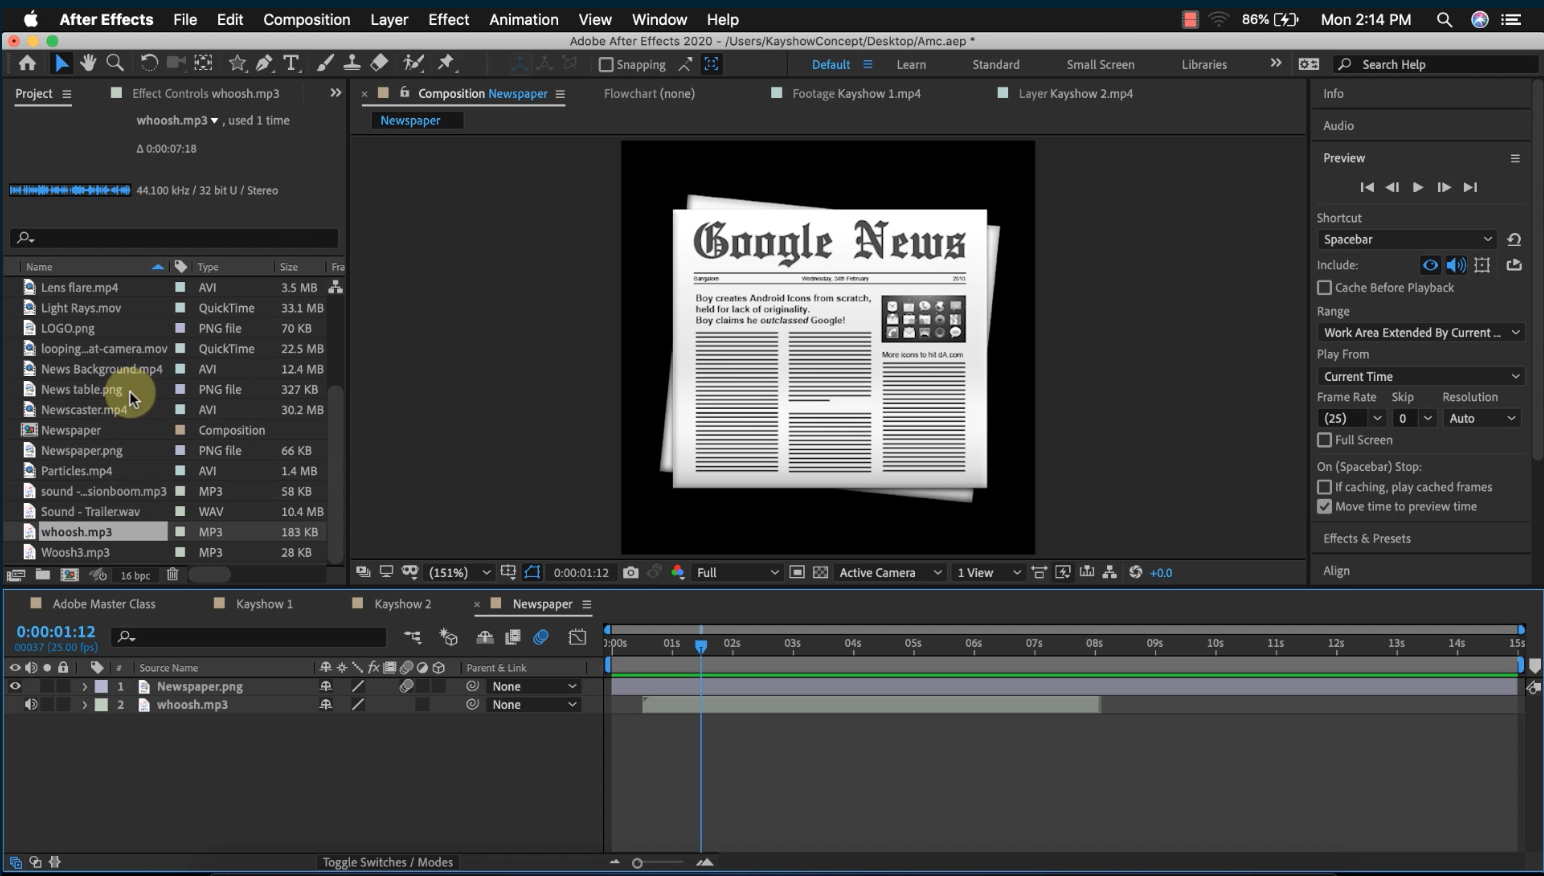Open the Graph Editor icon in timeline
Screen dimensions: 1544x876
(577, 637)
